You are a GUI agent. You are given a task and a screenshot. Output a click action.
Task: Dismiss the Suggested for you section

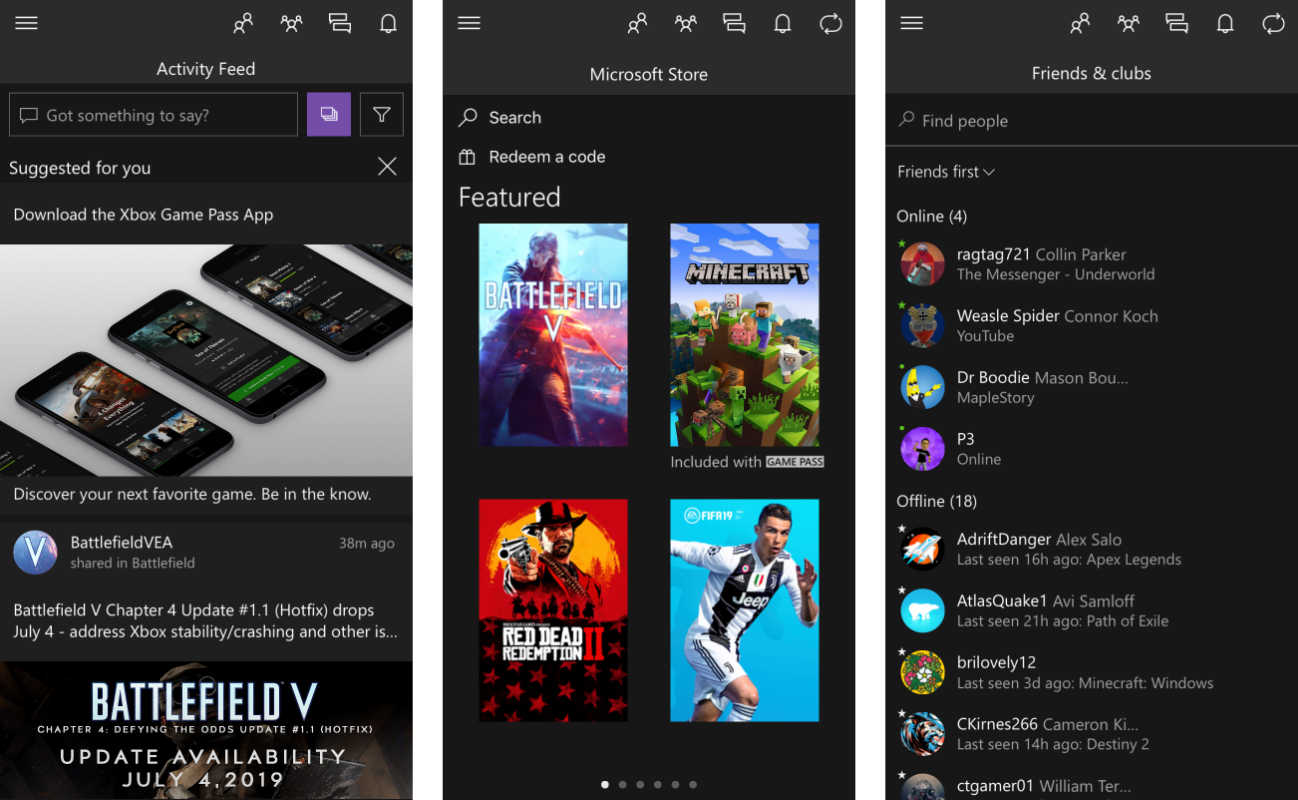[x=387, y=167]
